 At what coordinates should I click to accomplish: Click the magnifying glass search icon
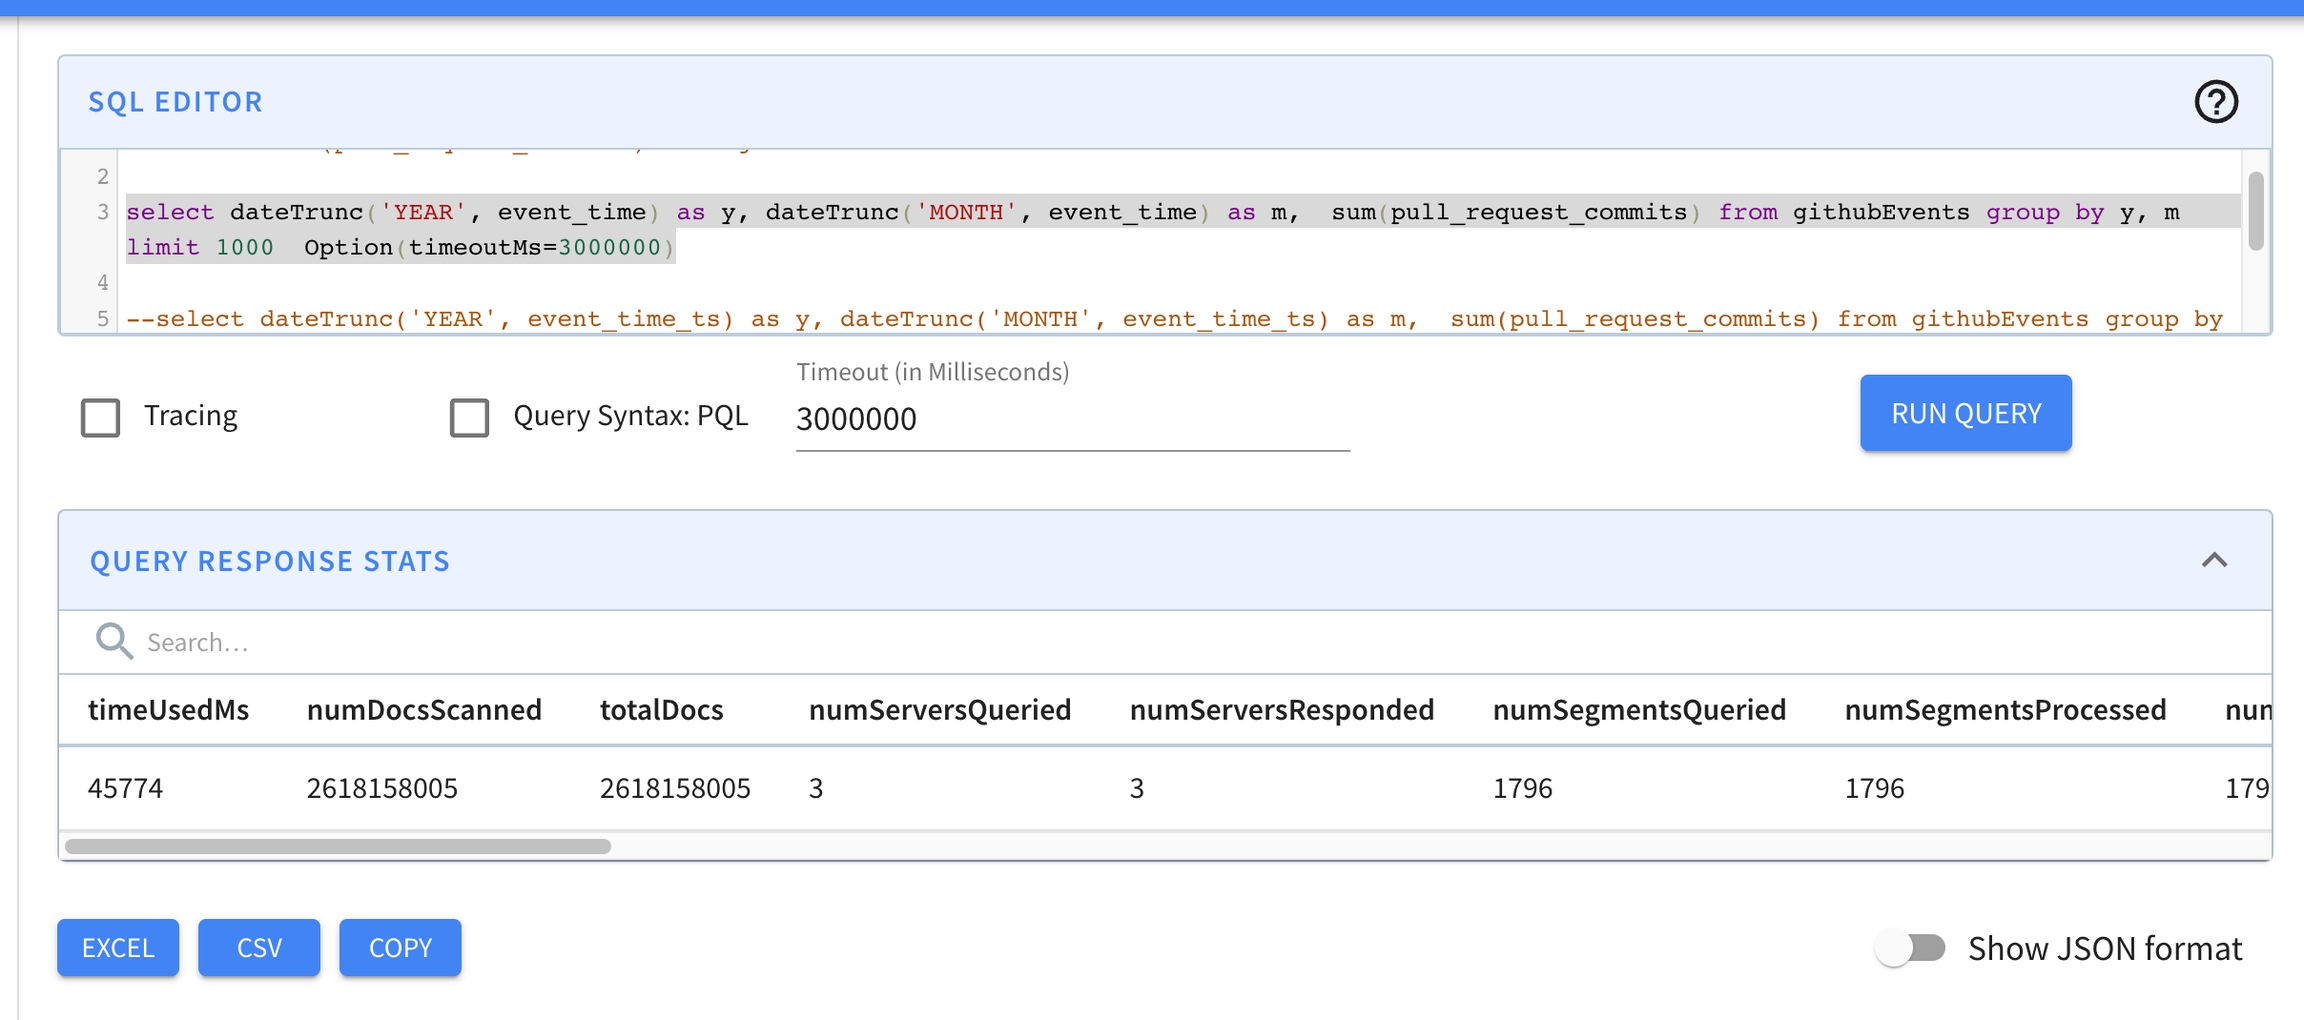pos(114,641)
